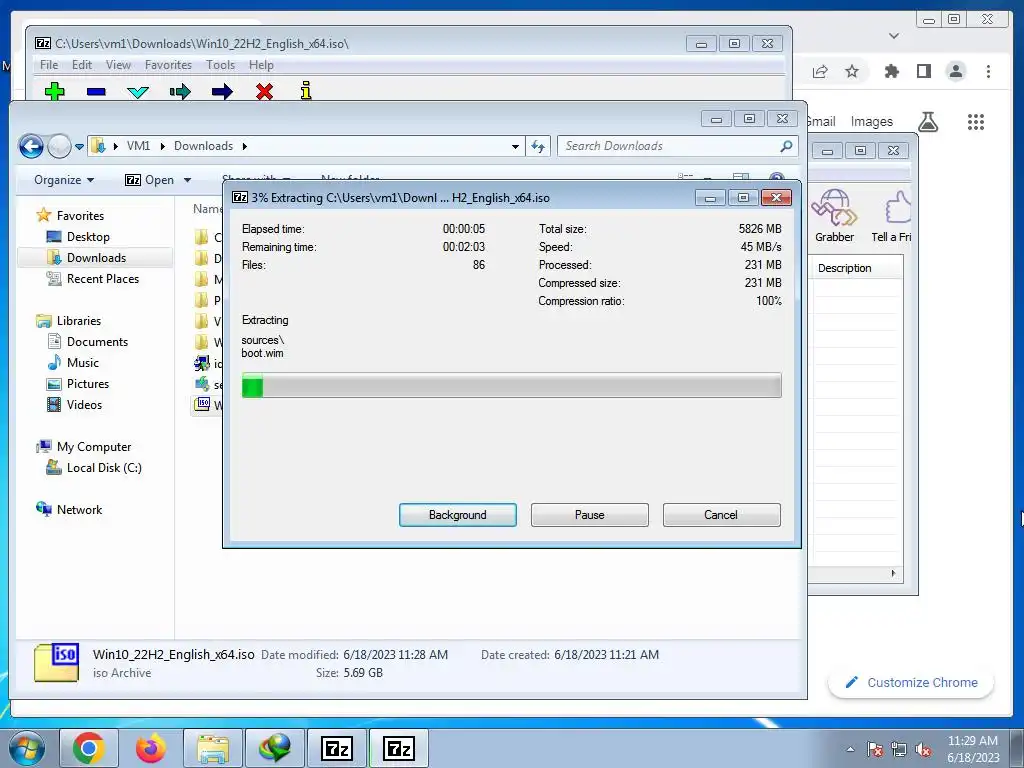1024x768 pixels.
Task: Click Grabber icon in background window
Action: [x=834, y=216]
